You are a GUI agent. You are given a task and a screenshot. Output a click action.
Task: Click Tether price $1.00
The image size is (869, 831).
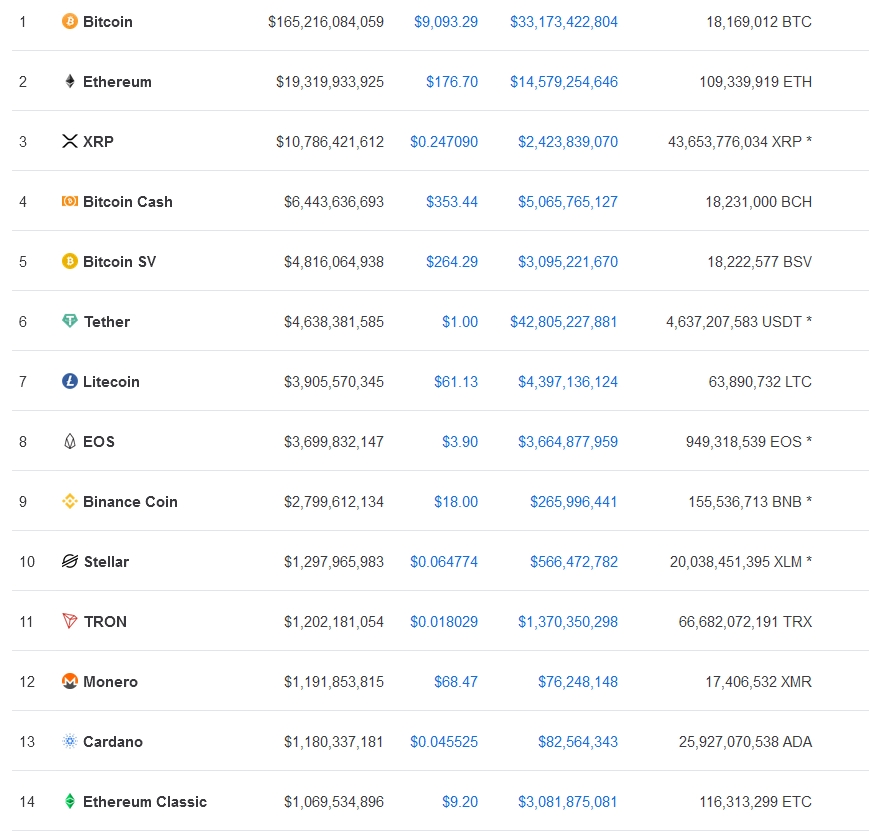tap(459, 322)
